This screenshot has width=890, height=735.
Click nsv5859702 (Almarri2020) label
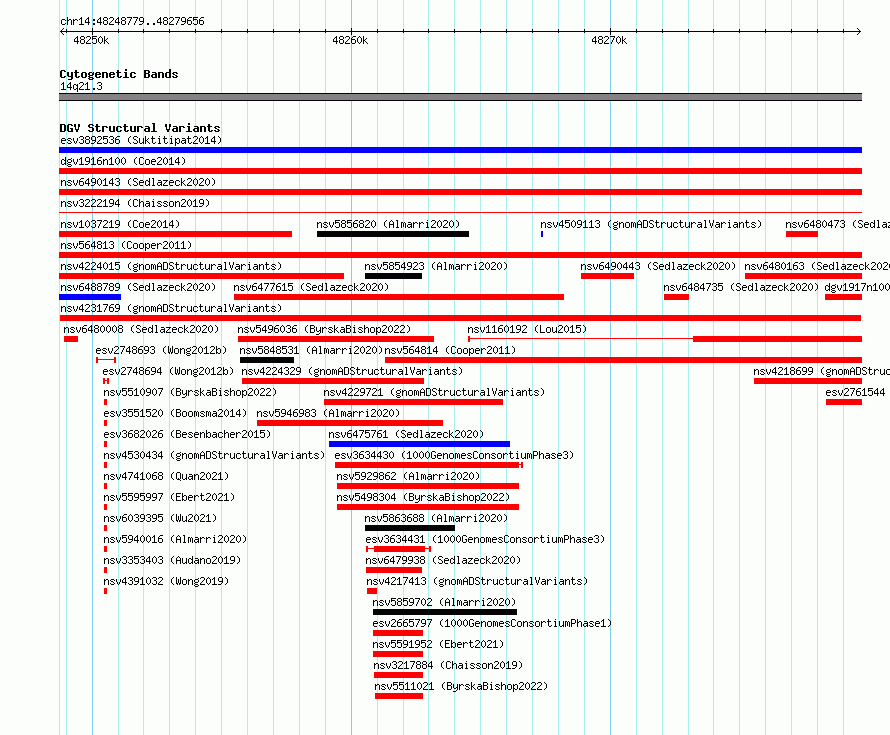tap(444, 602)
